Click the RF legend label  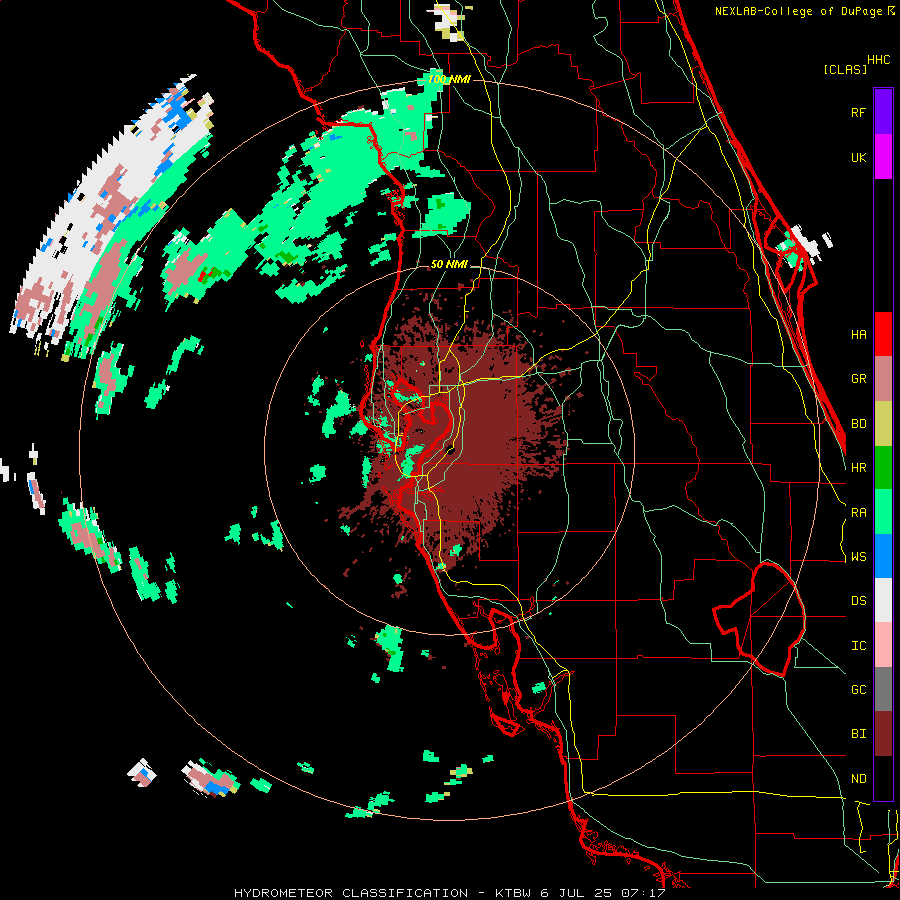tap(858, 112)
